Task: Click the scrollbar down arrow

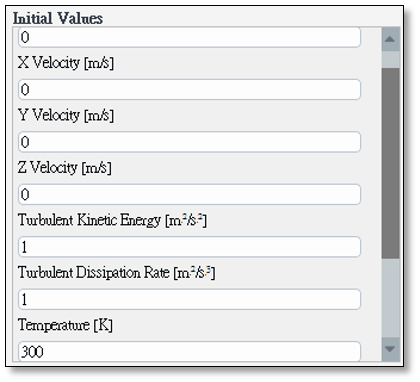Action: [x=390, y=349]
